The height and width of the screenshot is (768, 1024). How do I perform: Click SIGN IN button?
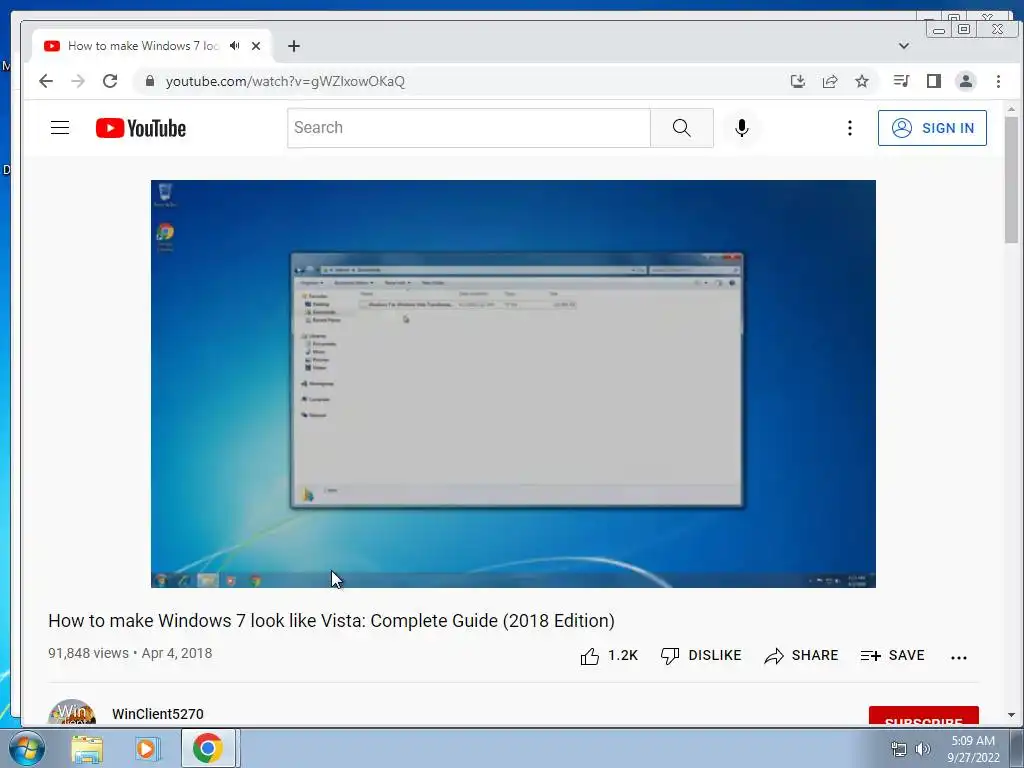(x=932, y=128)
